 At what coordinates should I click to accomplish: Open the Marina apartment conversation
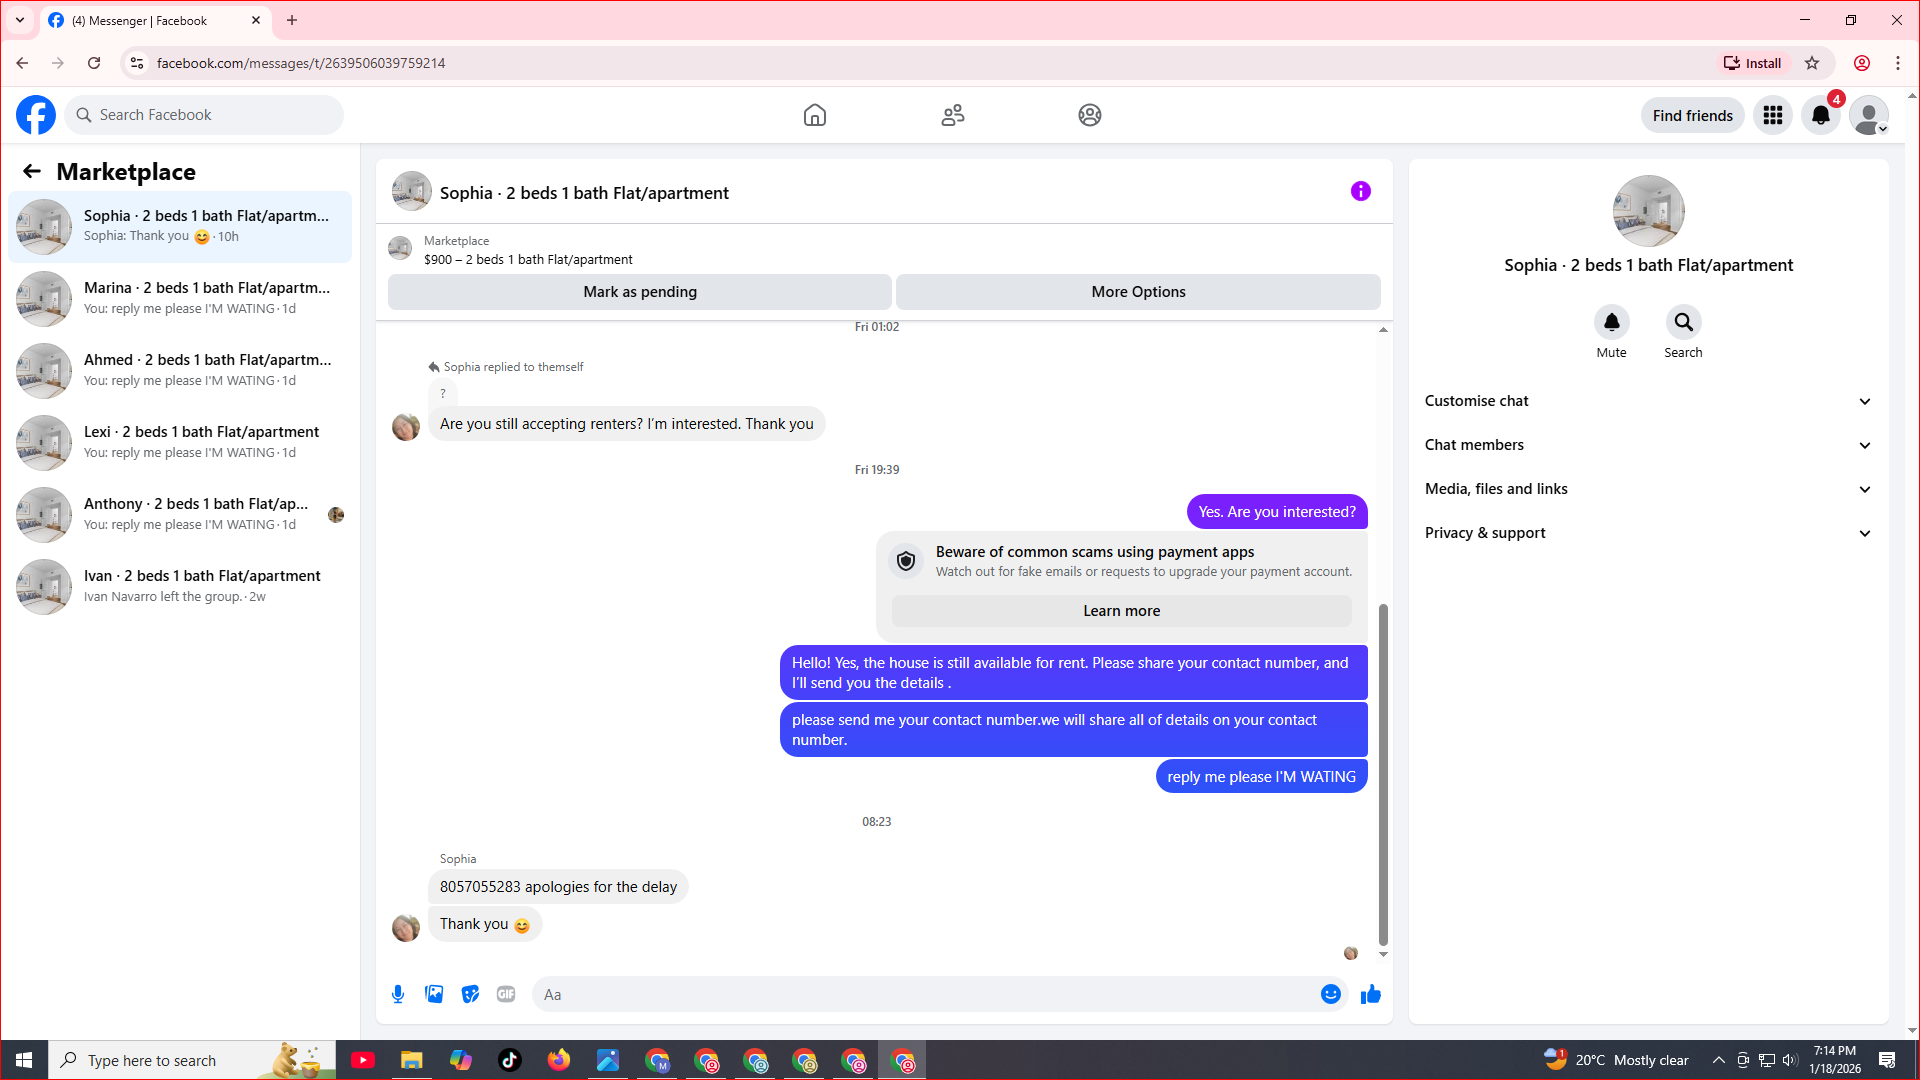[180, 298]
